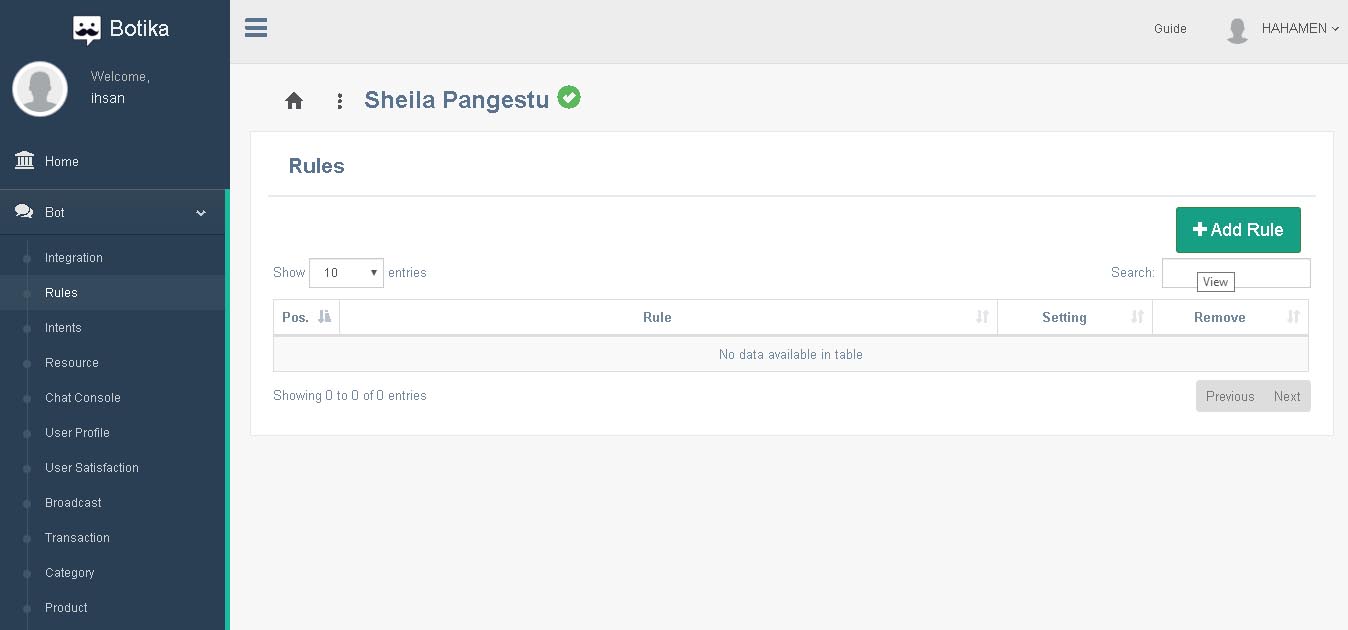1348x630 pixels.
Task: Click the Add Rule button
Action: pyautogui.click(x=1238, y=230)
